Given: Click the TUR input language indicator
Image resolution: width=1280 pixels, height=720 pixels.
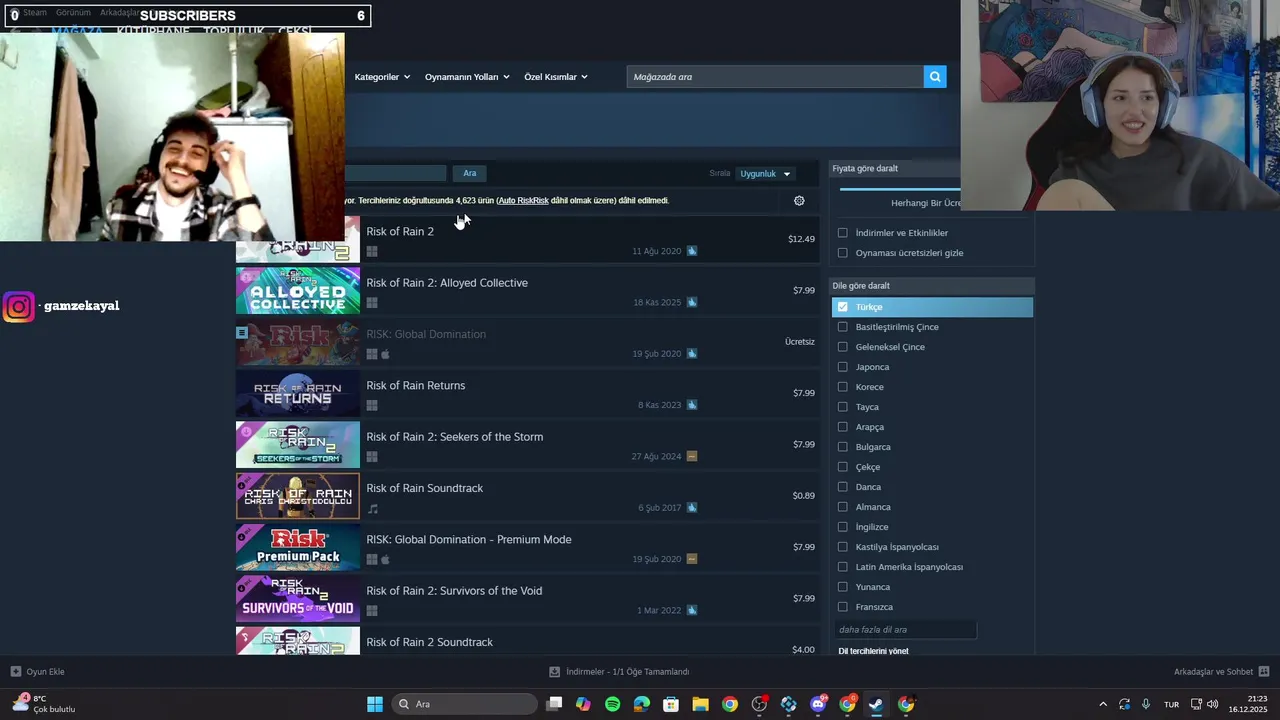Looking at the screenshot, I should (x=1171, y=705).
